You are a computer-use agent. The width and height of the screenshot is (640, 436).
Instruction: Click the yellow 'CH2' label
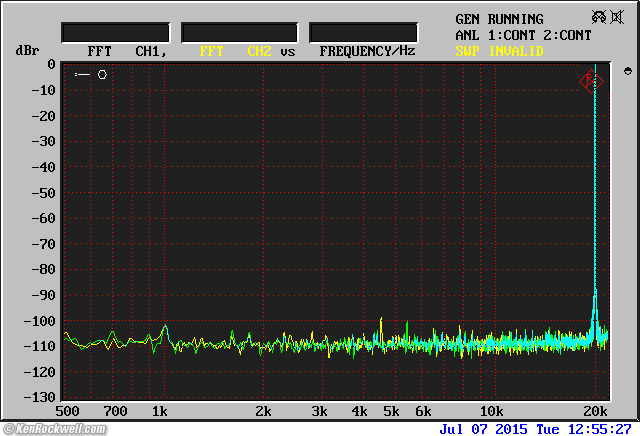259,51
